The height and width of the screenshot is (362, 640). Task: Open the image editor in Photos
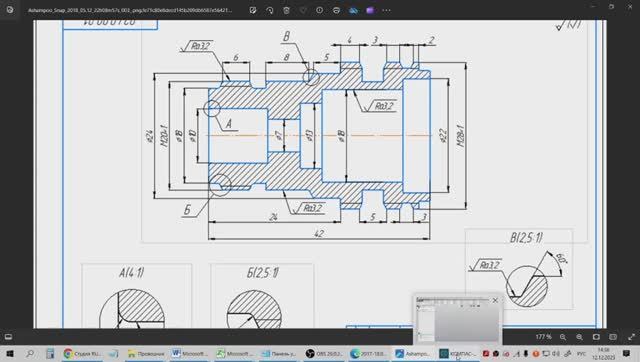click(x=253, y=10)
